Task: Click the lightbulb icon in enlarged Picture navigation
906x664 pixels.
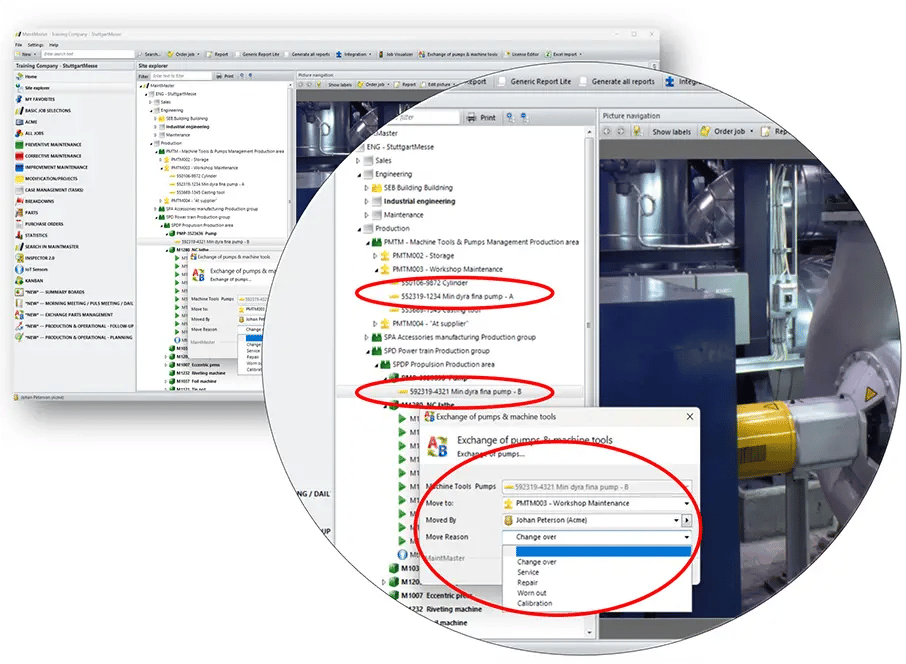Action: 637,132
